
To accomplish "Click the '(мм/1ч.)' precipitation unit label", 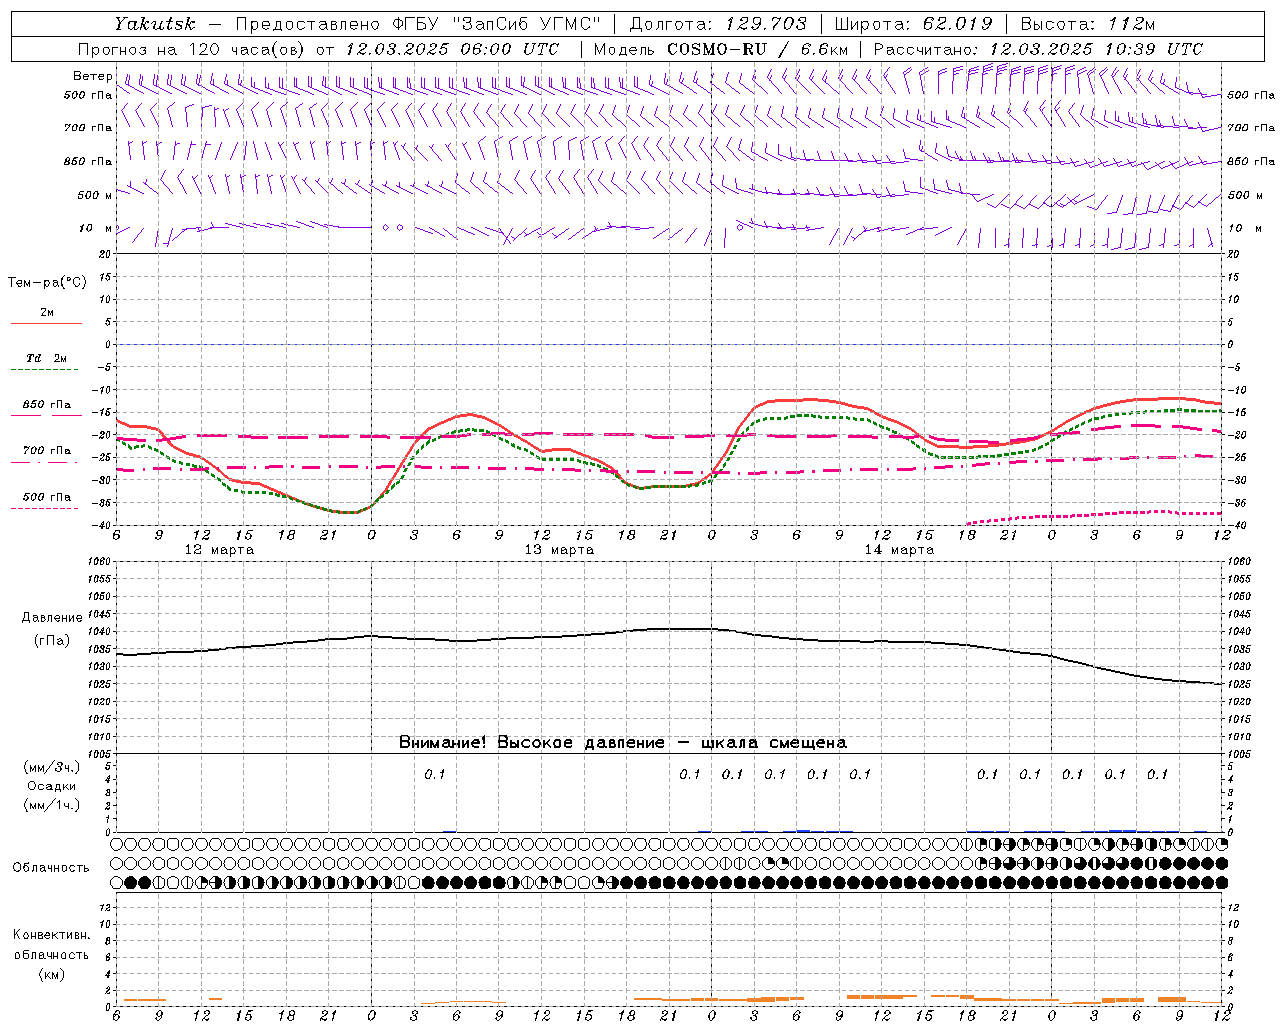I will (52, 805).
